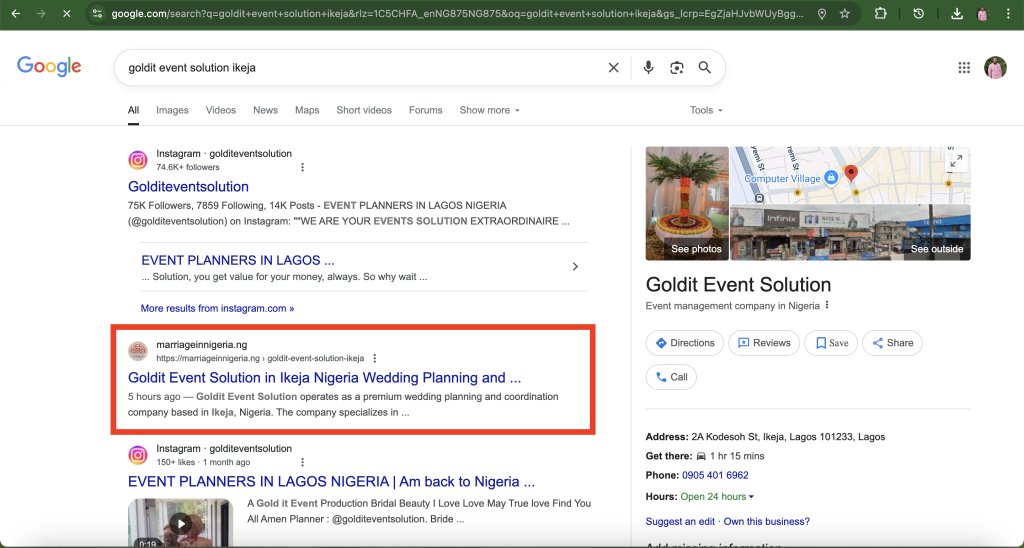Go back with browser back arrow

16,13
